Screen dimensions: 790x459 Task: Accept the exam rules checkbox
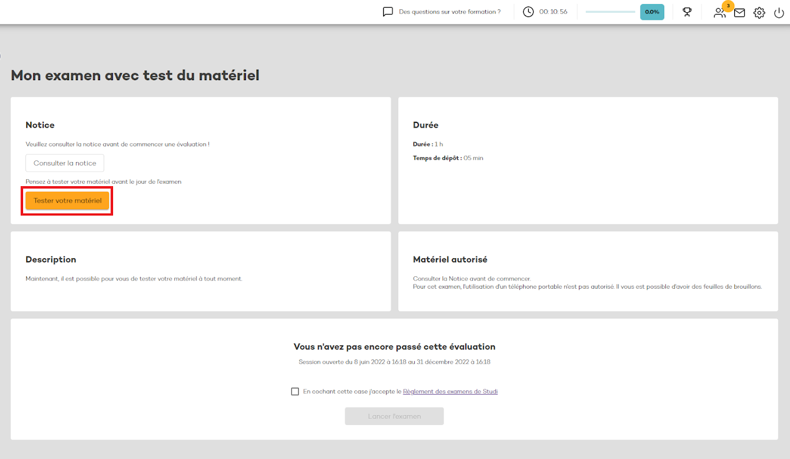tap(295, 392)
